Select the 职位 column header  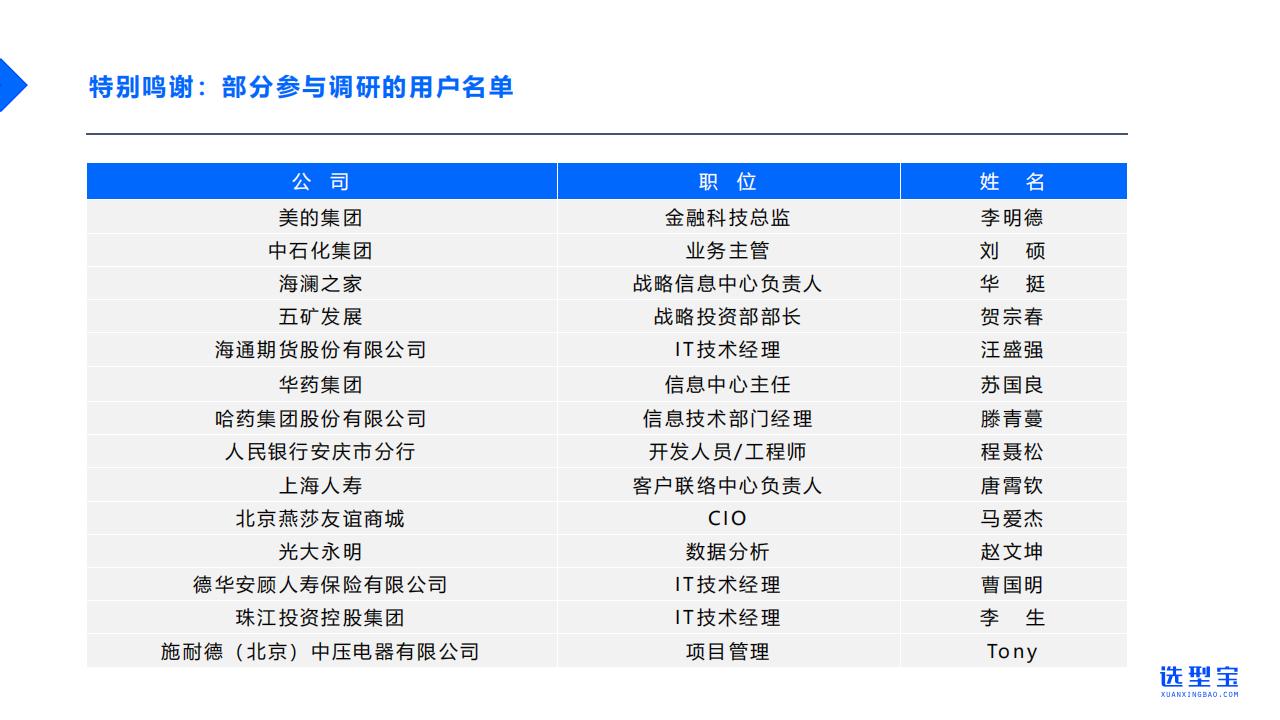728,181
